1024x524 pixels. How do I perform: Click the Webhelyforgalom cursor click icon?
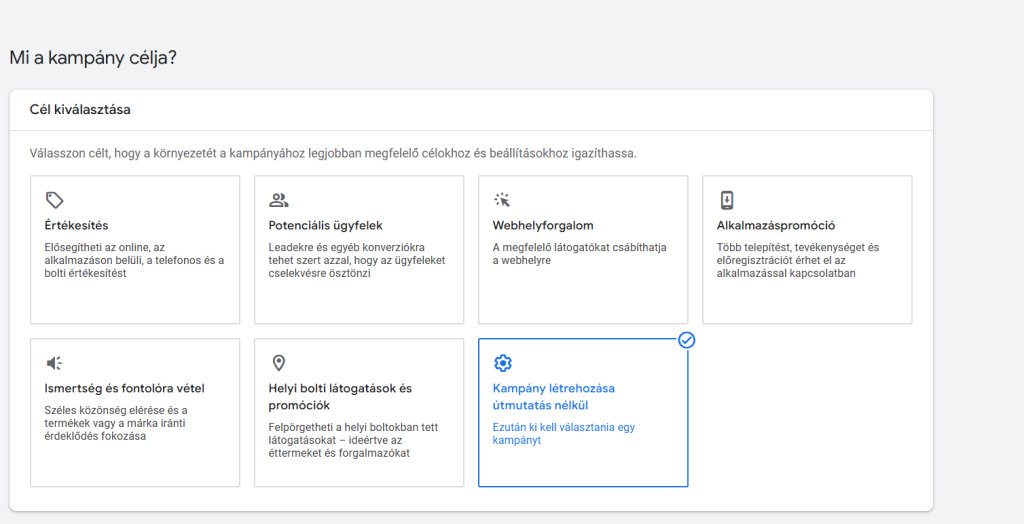tap(502, 200)
